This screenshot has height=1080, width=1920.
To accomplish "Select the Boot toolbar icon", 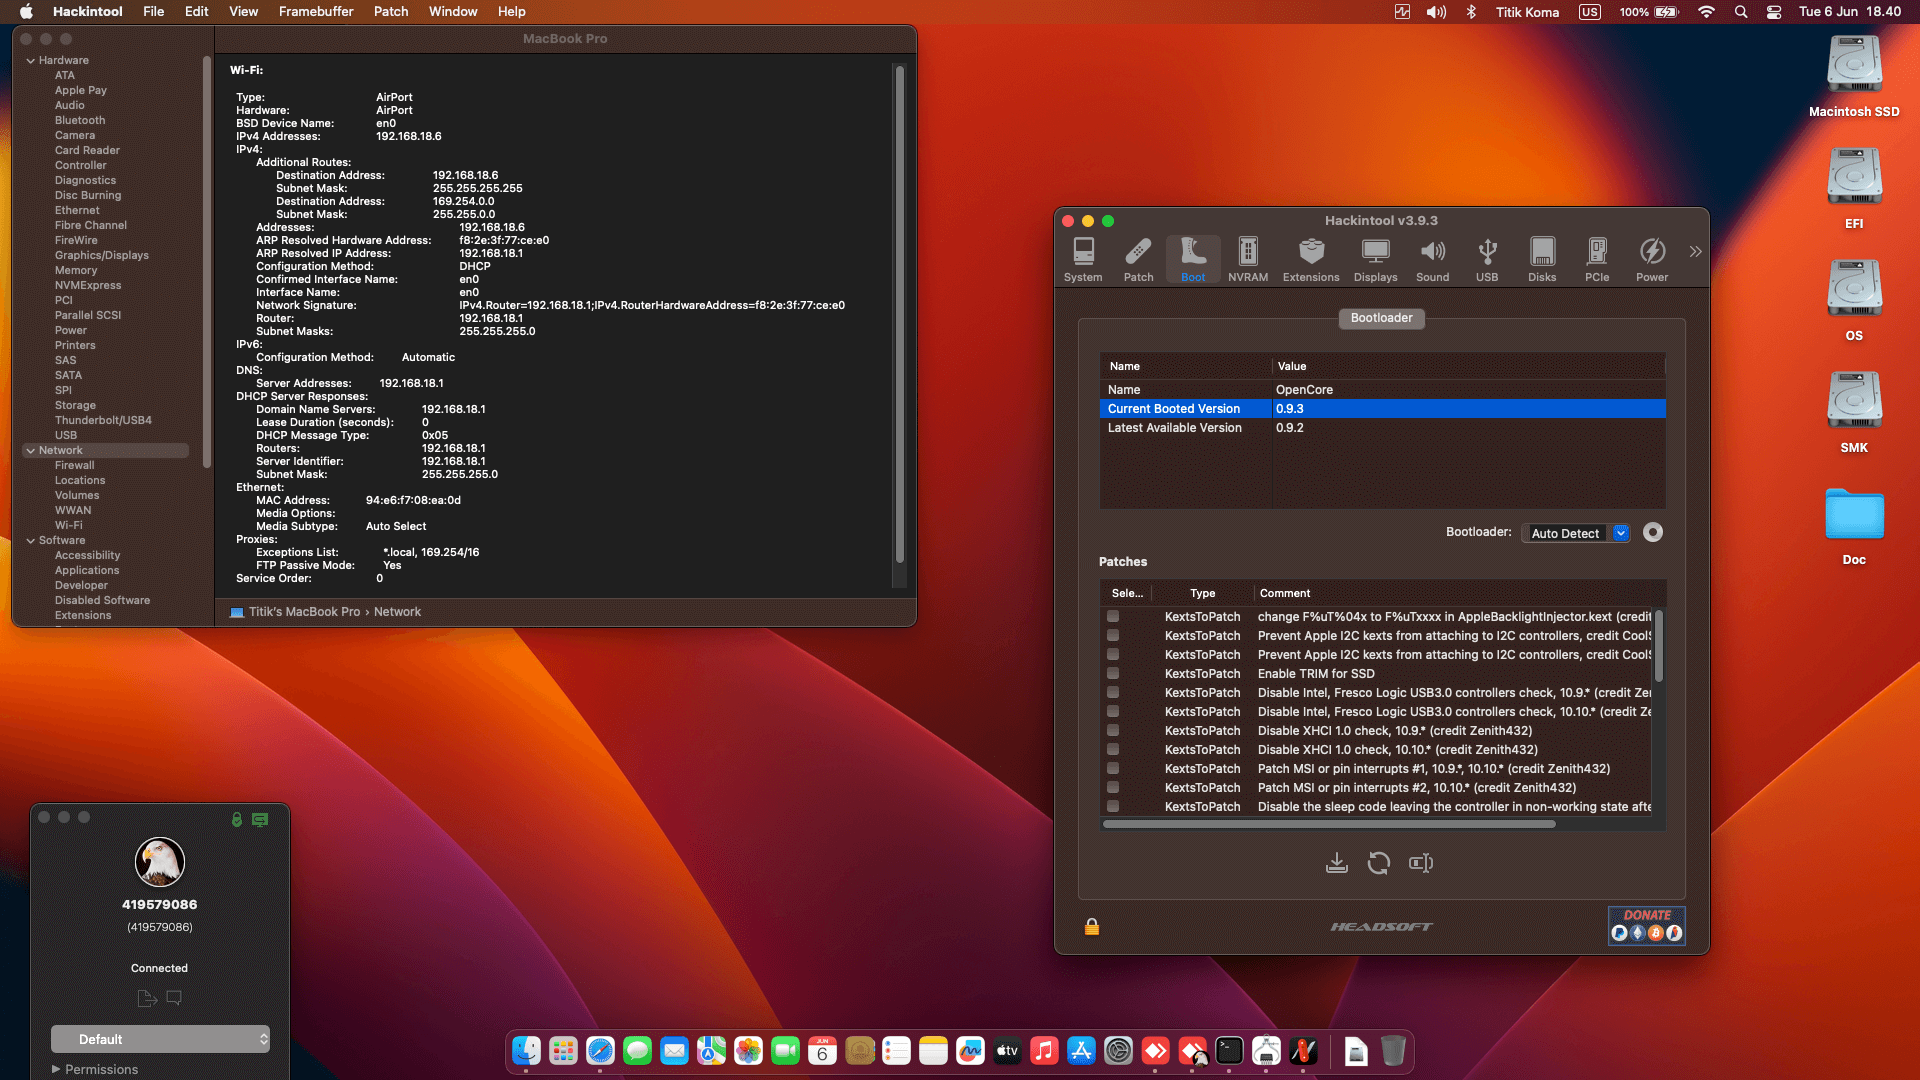I will tap(1193, 259).
